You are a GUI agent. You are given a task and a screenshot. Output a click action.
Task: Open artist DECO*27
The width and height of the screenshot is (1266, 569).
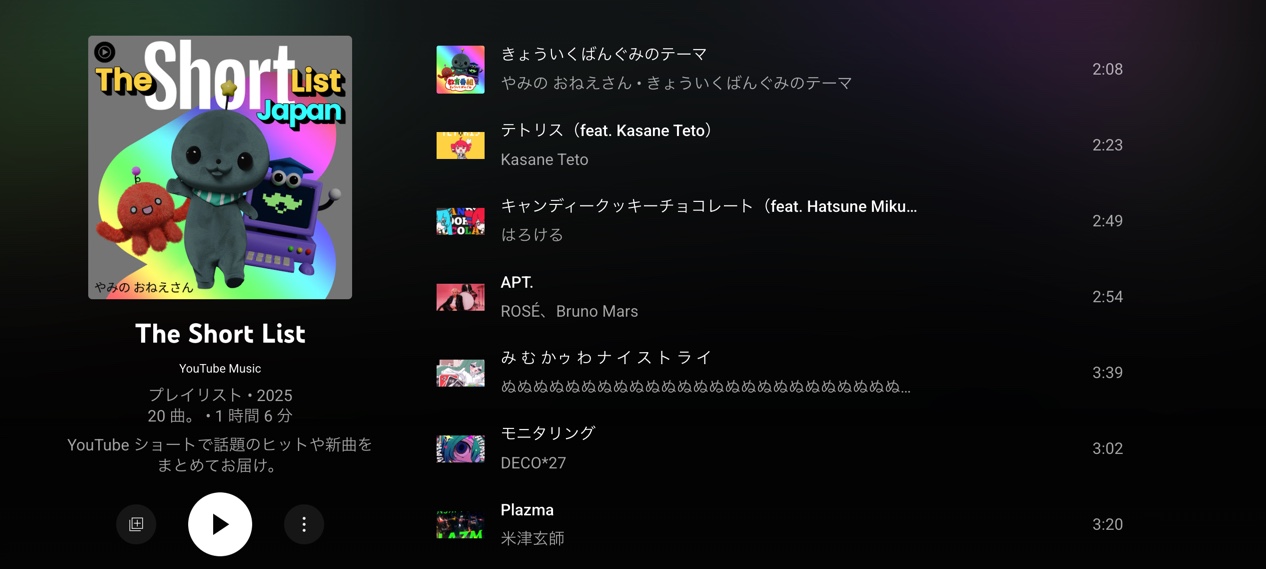[x=533, y=463]
